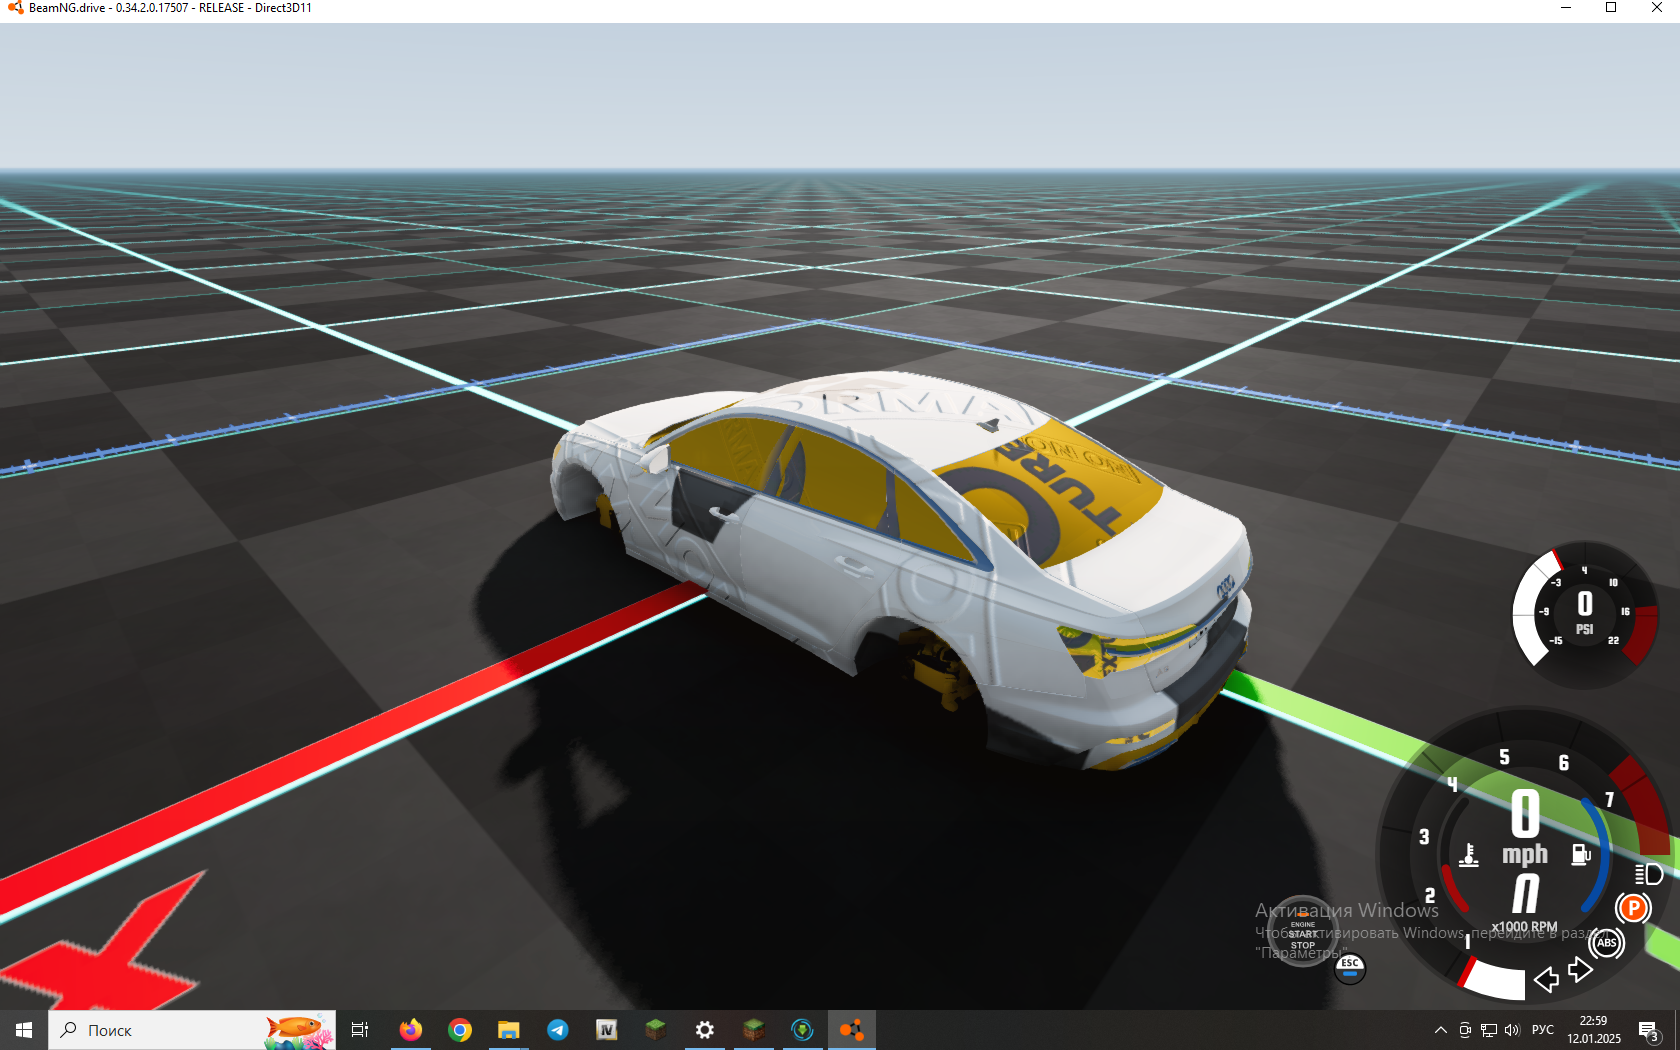Click the engine temperature gauge icon
This screenshot has width=1680, height=1050.
[x=1469, y=855]
